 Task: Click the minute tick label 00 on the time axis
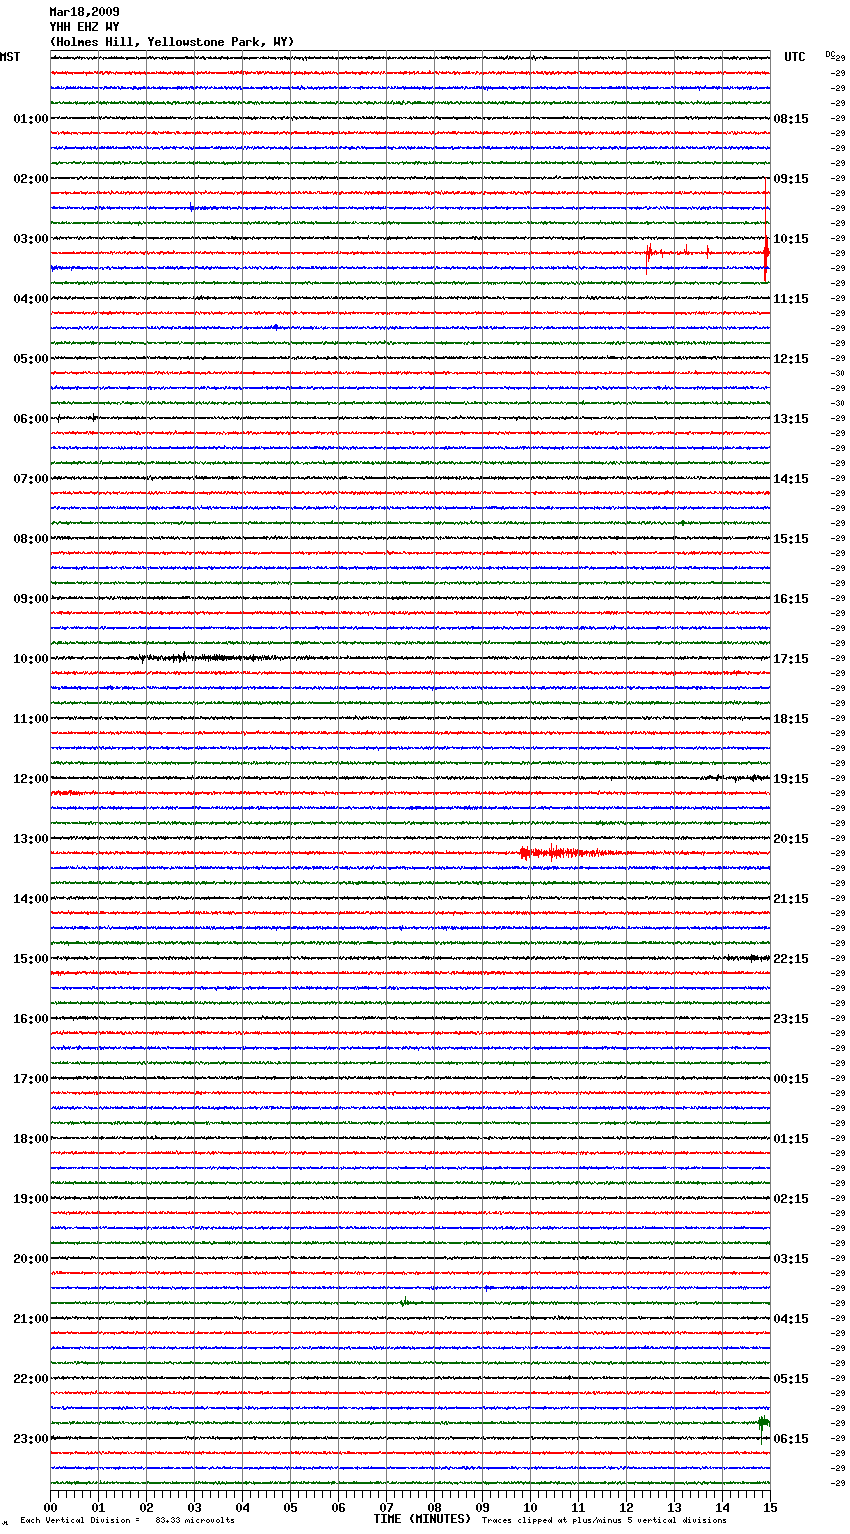pos(51,1507)
